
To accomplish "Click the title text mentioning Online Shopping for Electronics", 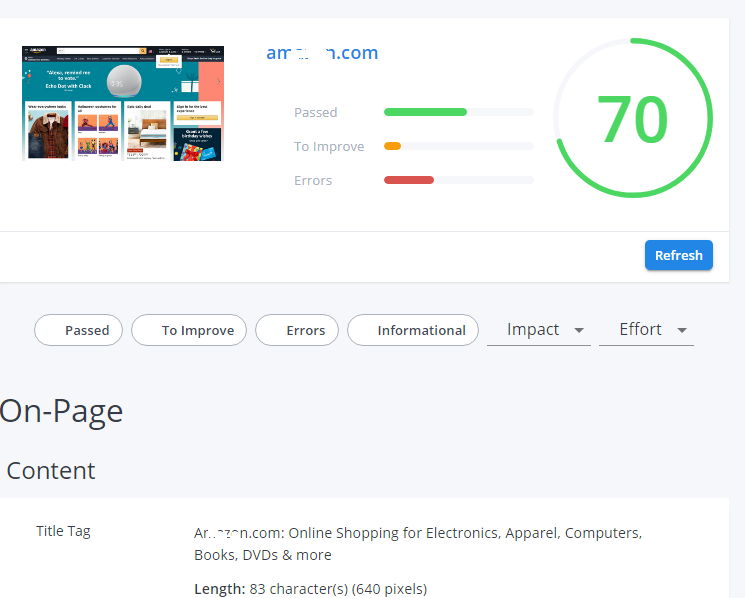I will (x=418, y=544).
